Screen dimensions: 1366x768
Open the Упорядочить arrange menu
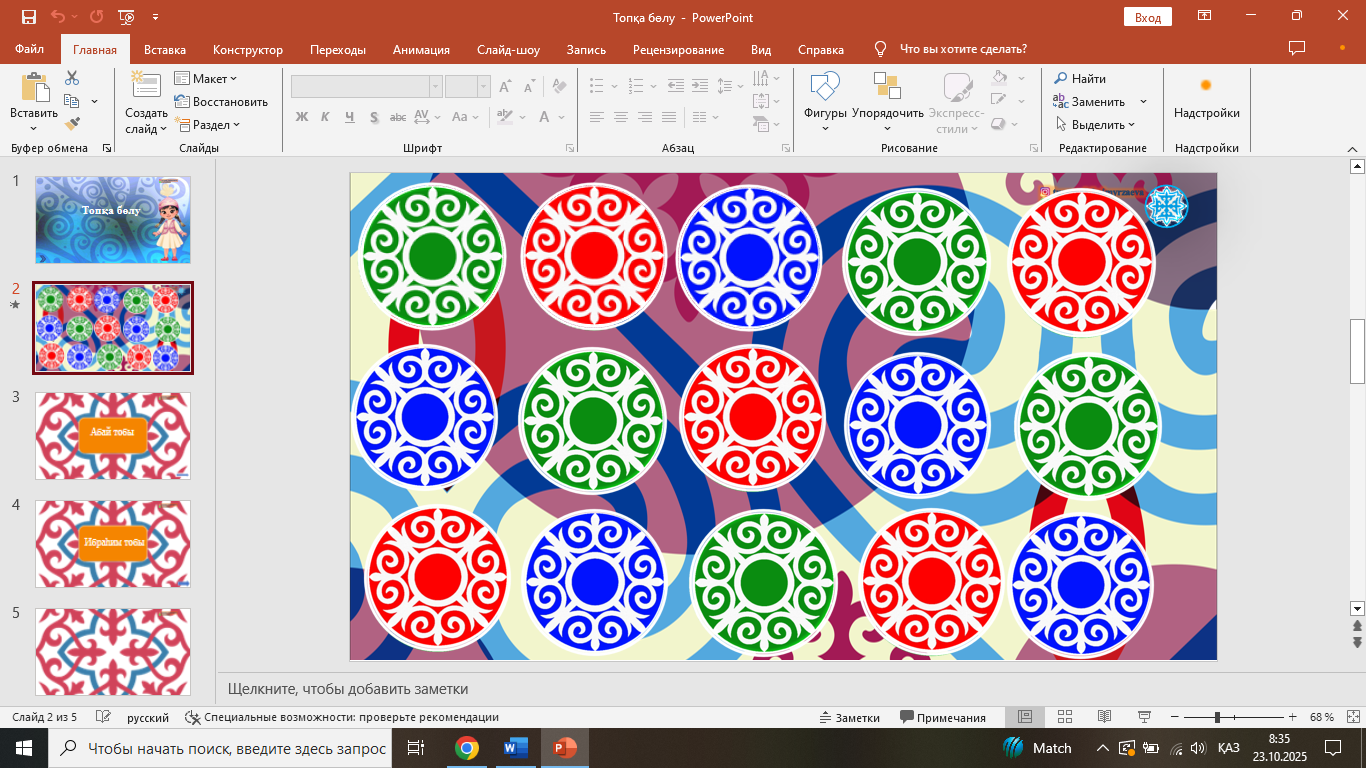tap(887, 88)
